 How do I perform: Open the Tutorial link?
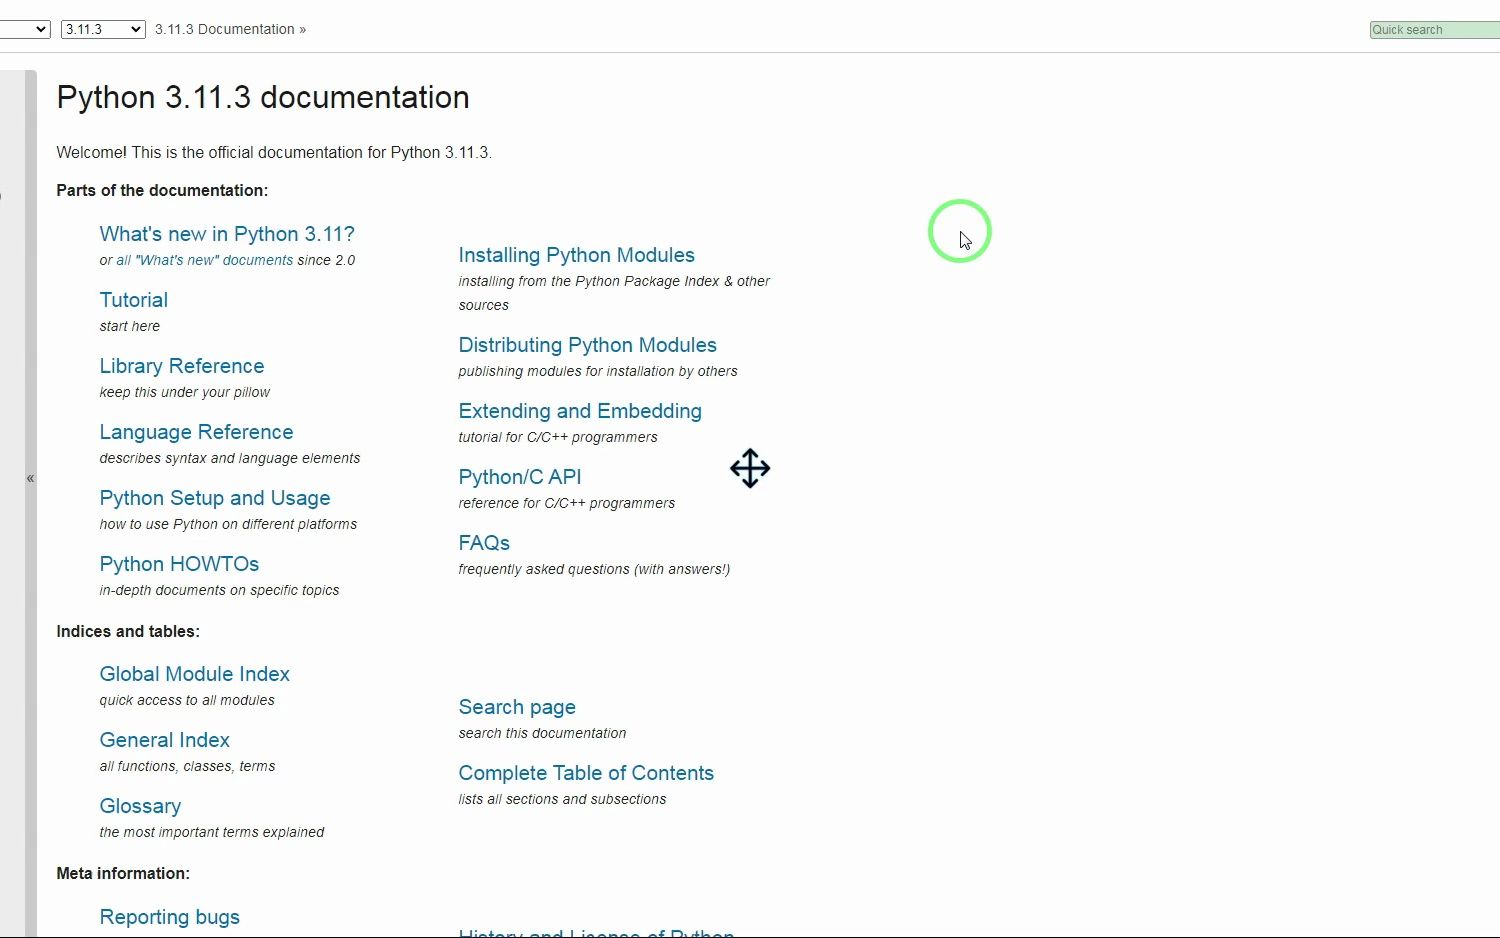pos(133,300)
